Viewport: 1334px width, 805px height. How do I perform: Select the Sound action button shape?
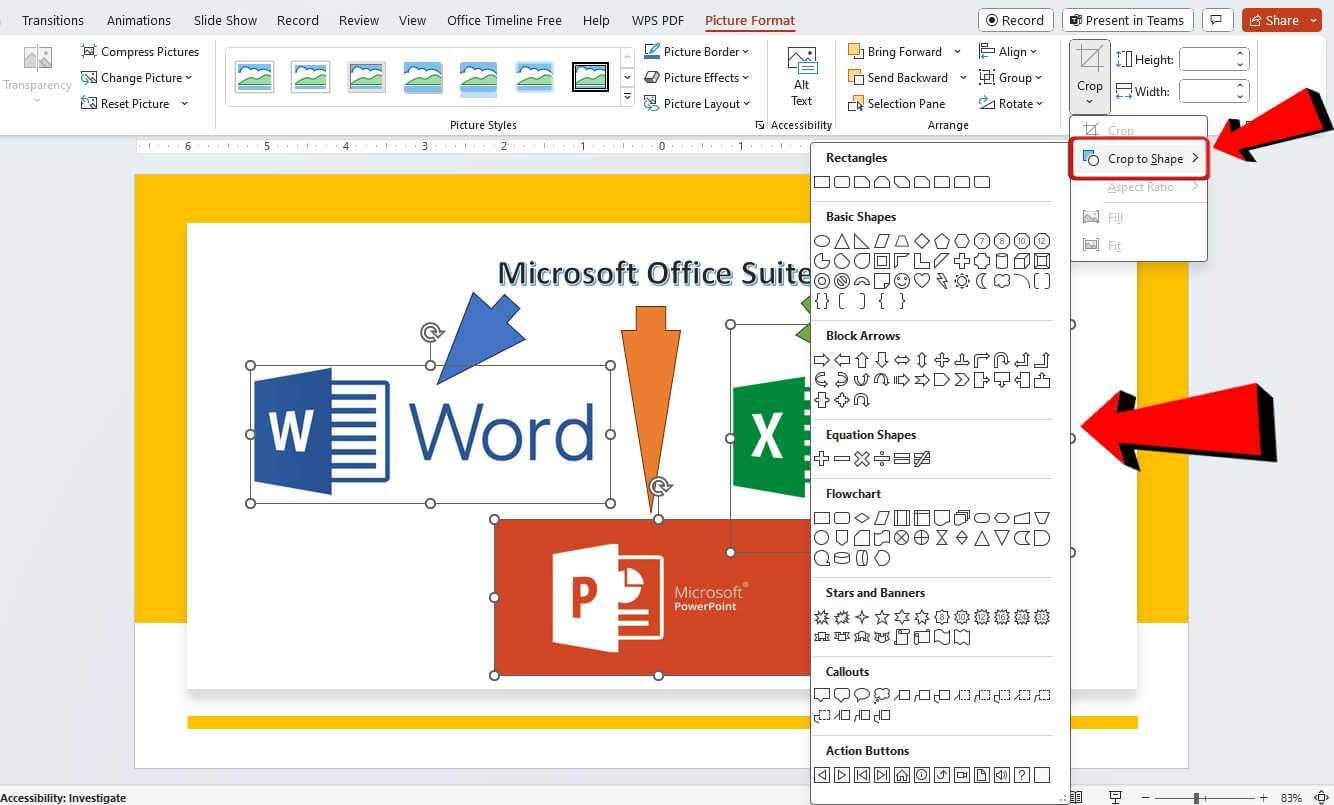[x=1002, y=775]
